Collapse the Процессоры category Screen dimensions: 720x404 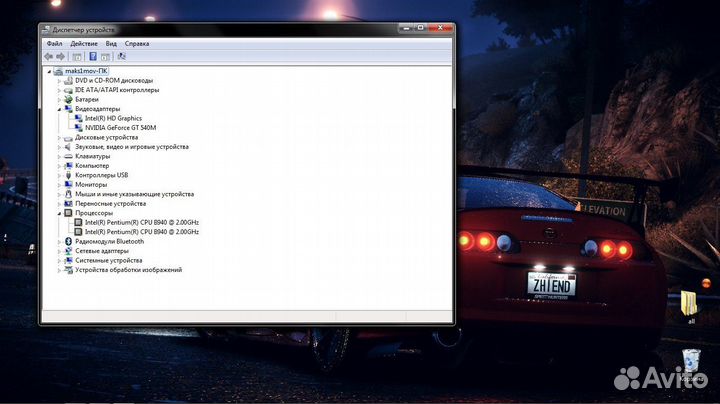click(x=59, y=213)
